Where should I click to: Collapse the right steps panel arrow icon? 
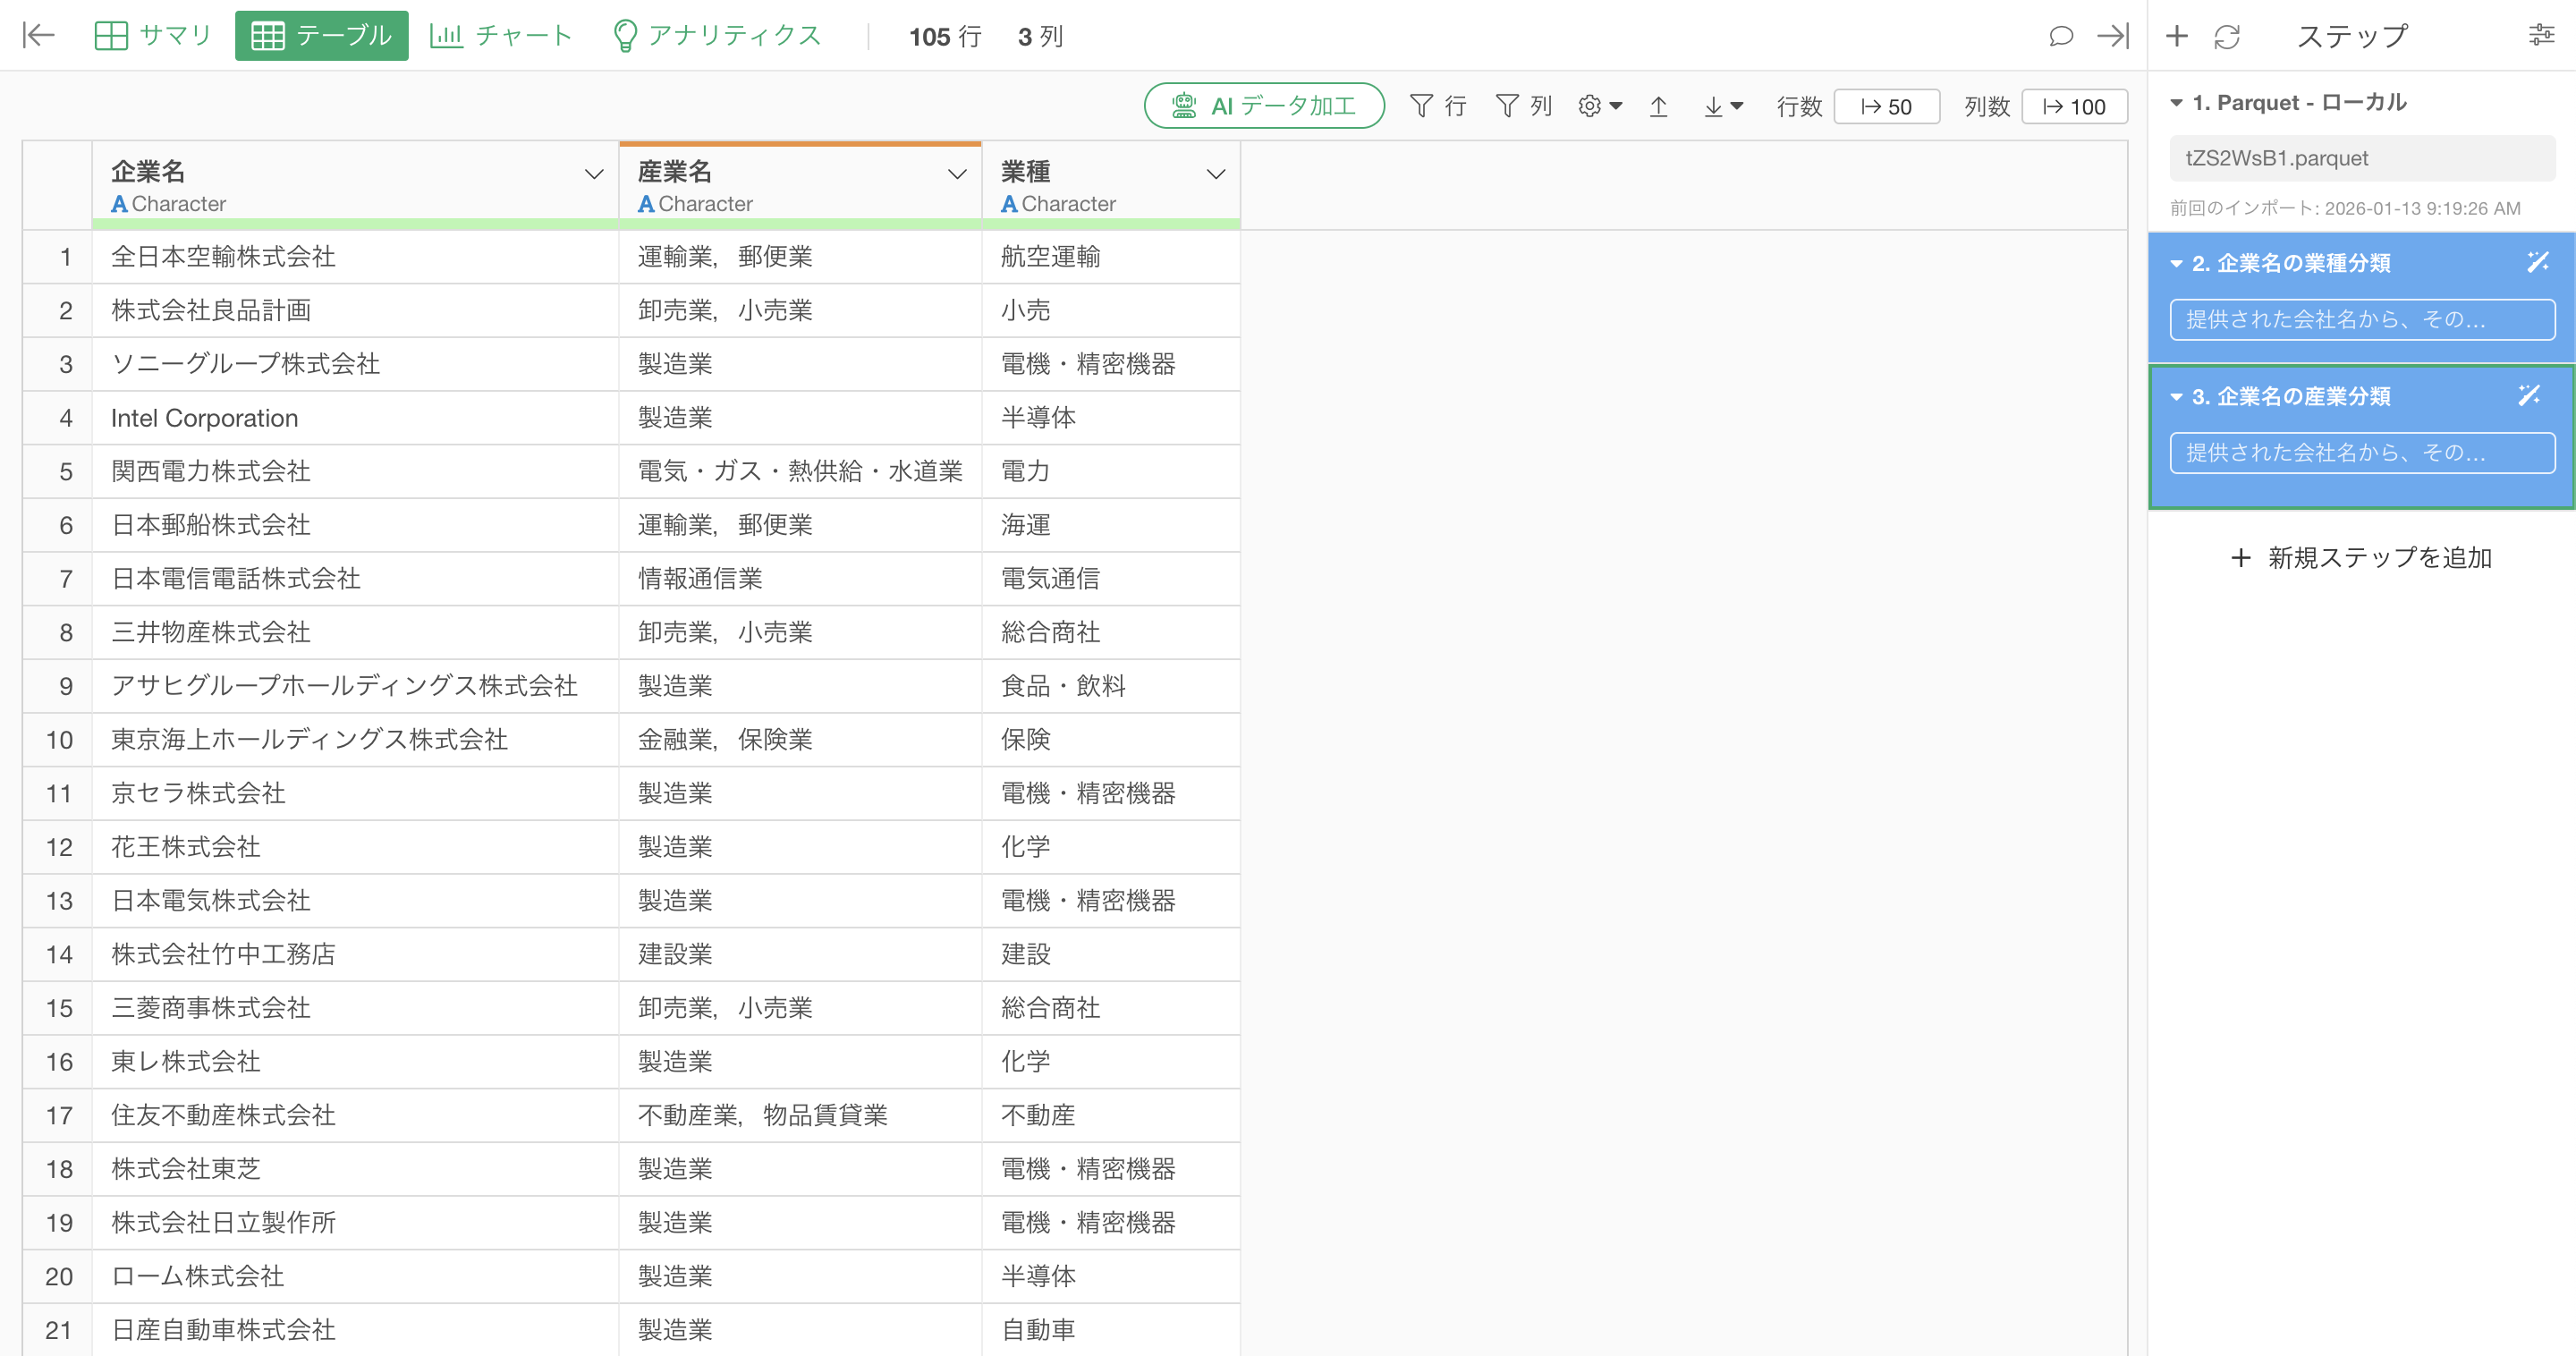click(2112, 36)
